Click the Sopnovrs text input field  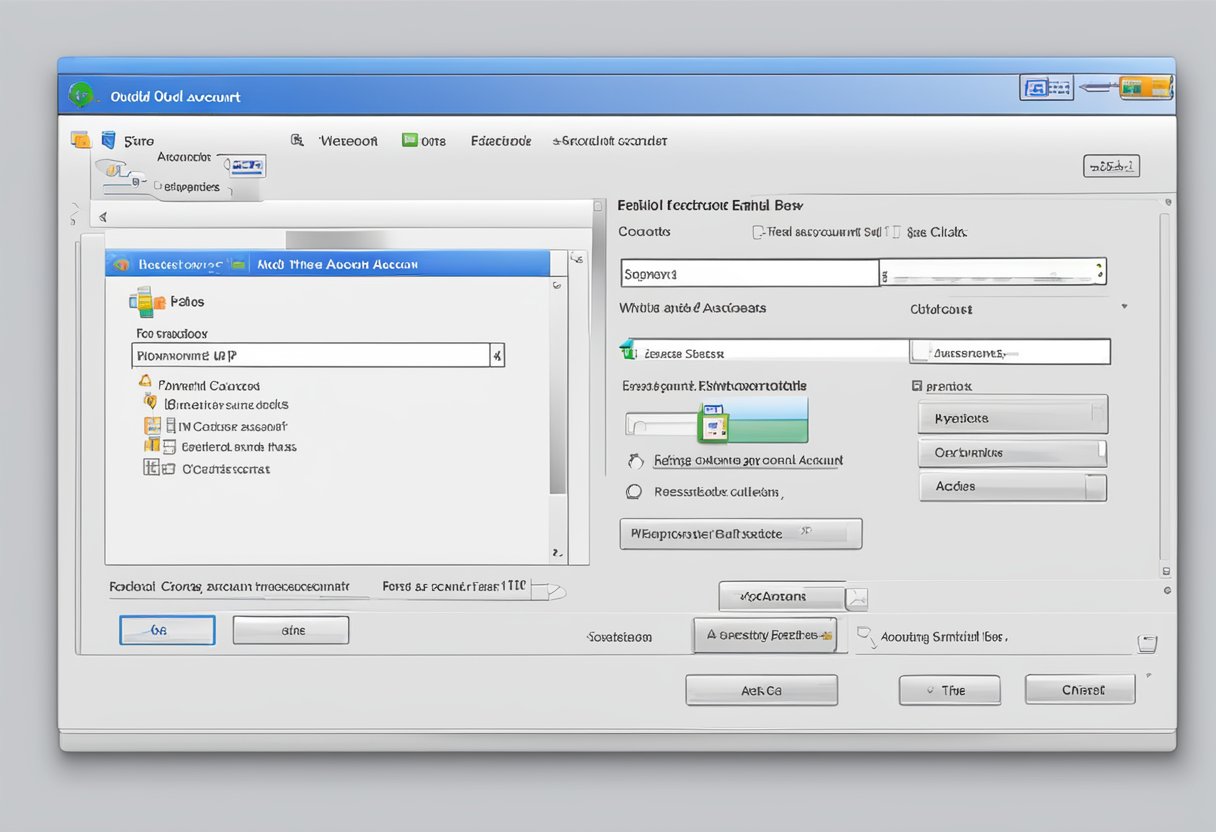(749, 273)
